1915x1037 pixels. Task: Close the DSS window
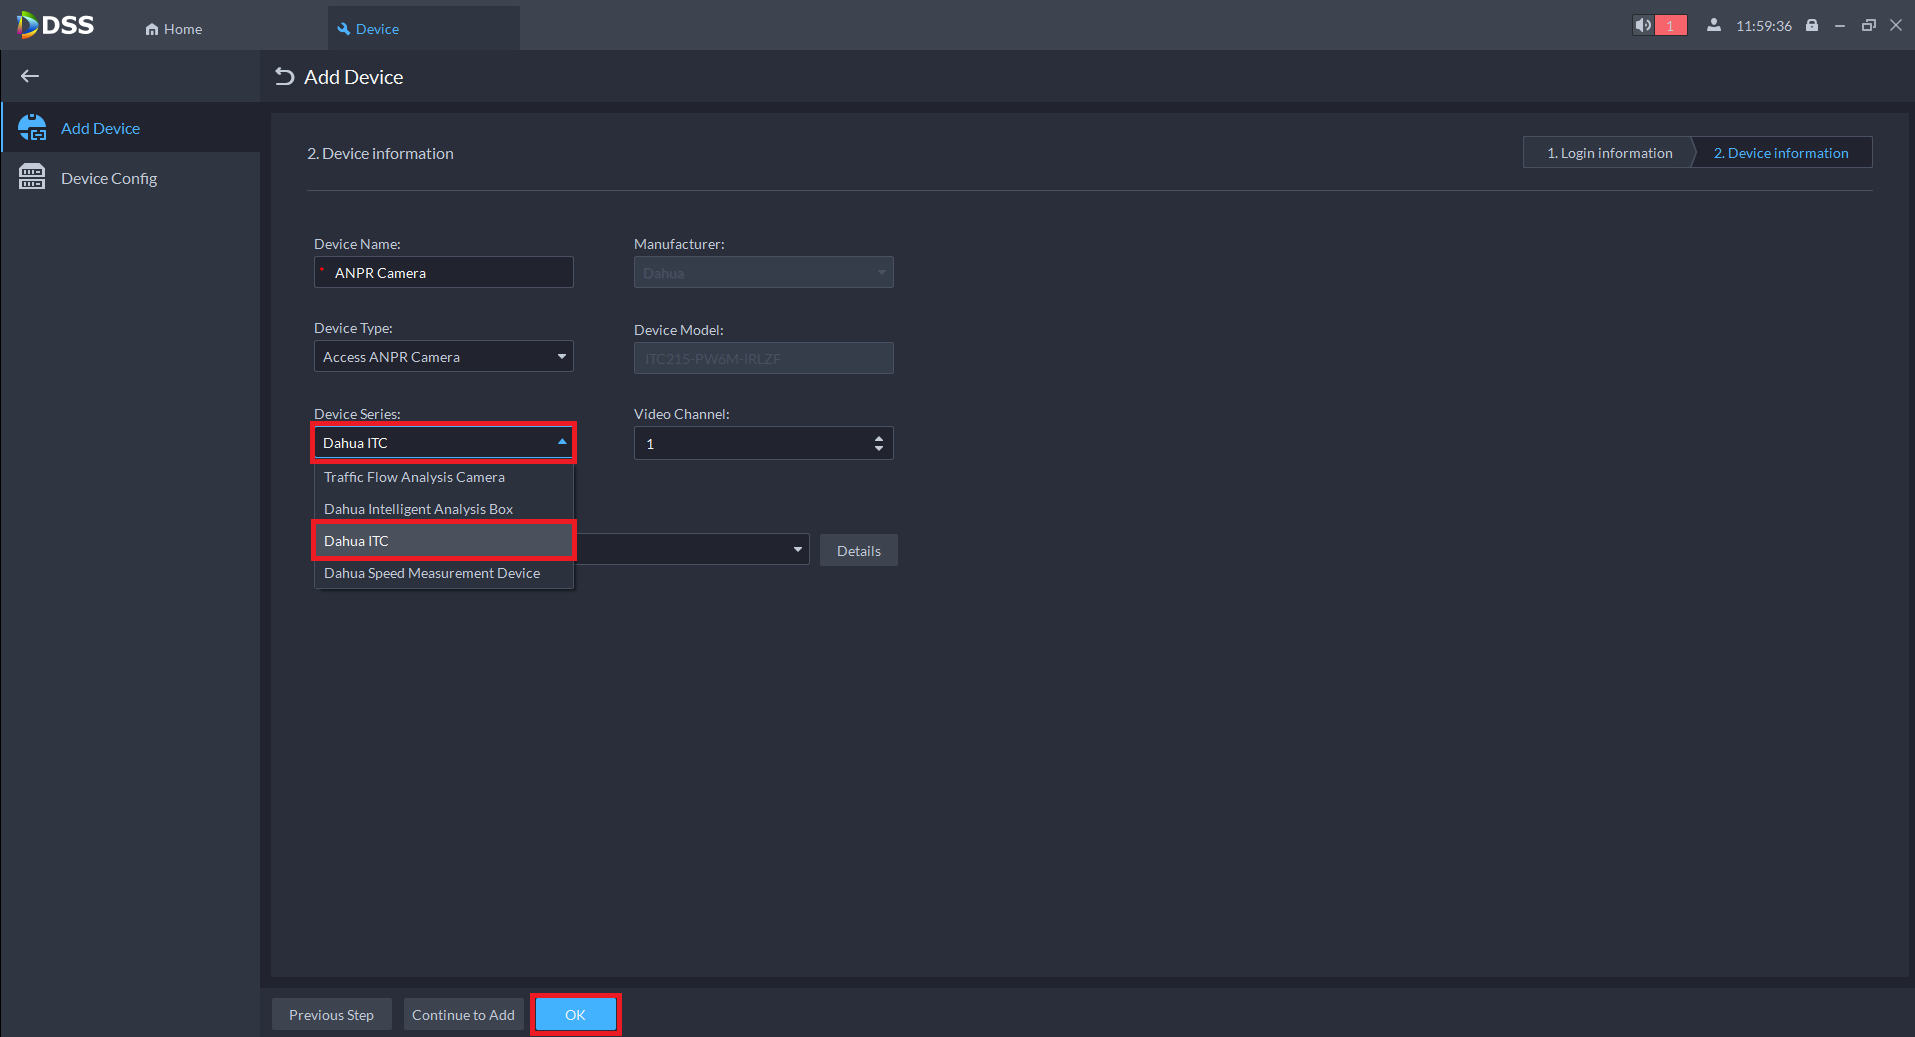[x=1896, y=25]
